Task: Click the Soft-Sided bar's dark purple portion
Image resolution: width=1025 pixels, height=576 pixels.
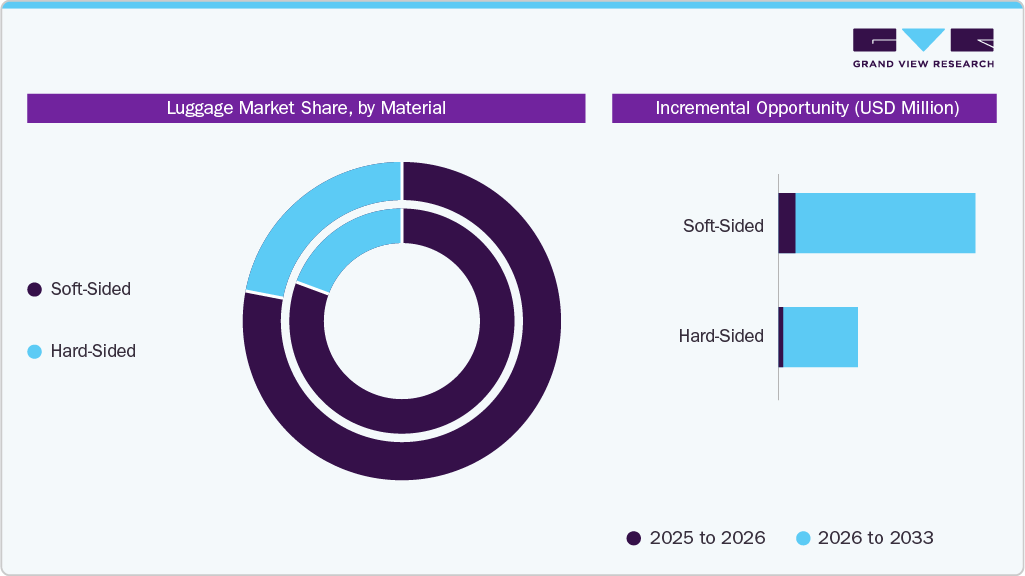Action: click(x=787, y=223)
